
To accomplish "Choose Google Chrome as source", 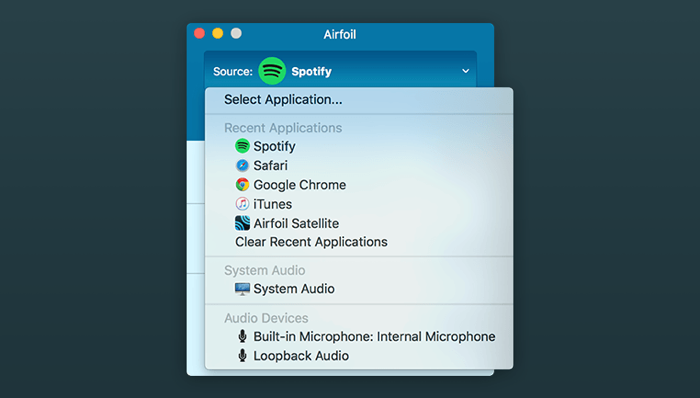I will [x=300, y=185].
